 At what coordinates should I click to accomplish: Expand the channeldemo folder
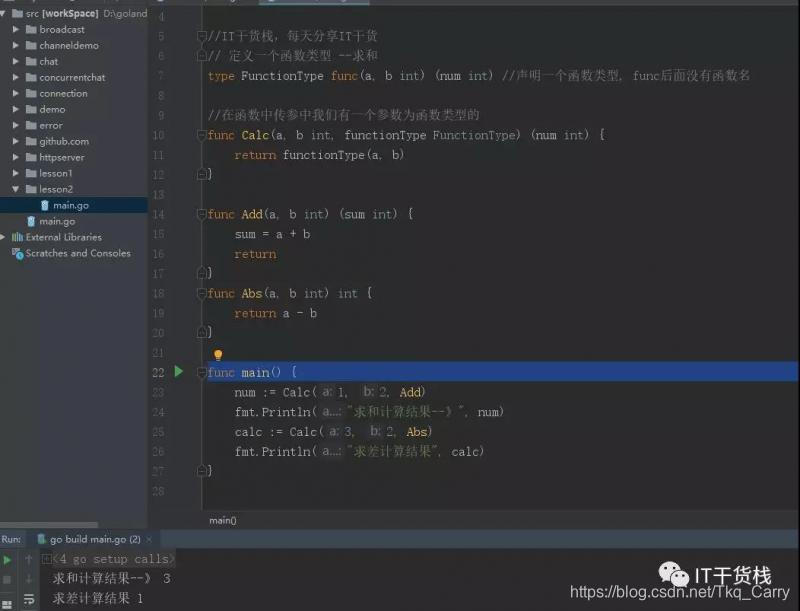pyautogui.click(x=16, y=45)
